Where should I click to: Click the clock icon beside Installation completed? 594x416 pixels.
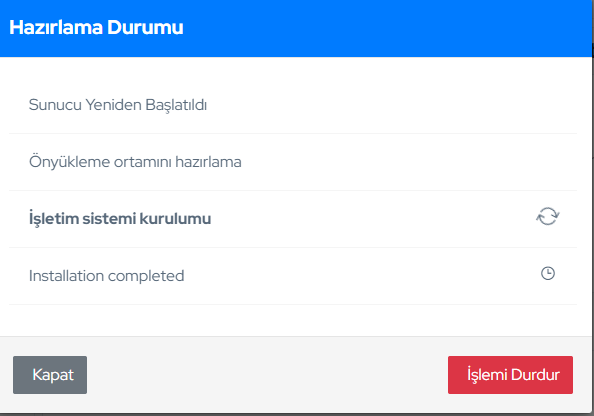click(548, 274)
